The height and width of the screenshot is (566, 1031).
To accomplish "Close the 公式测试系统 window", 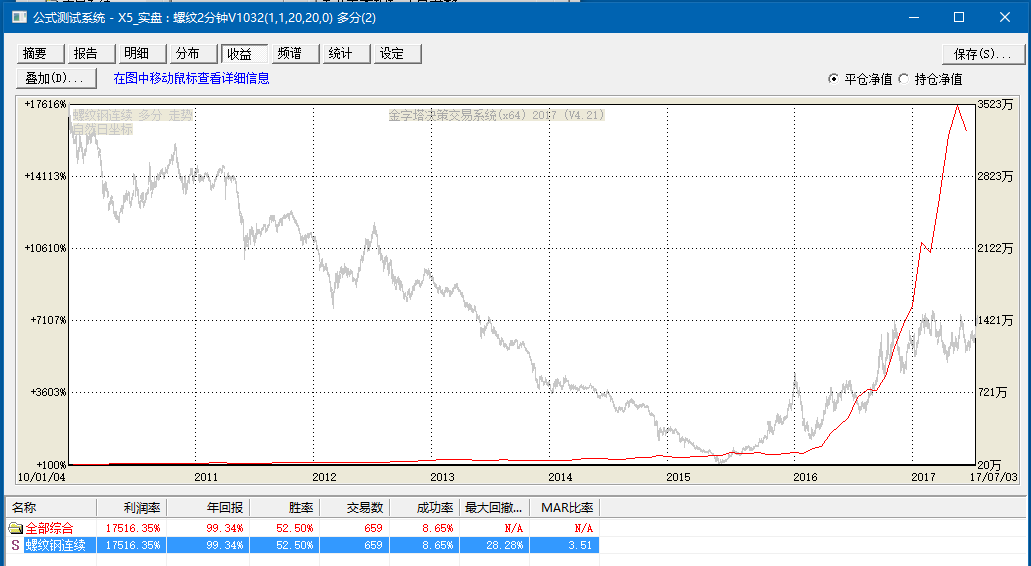I will click(1005, 18).
